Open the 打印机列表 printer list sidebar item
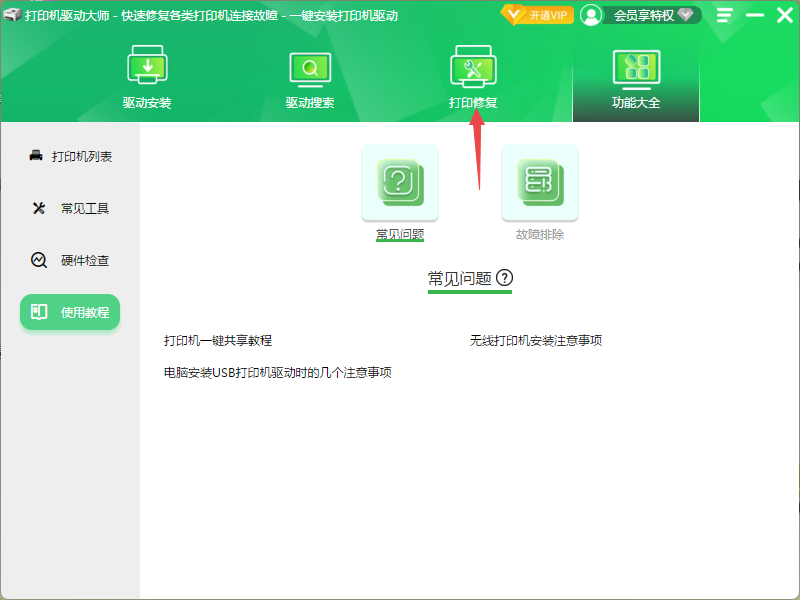The height and width of the screenshot is (600, 800). (69, 156)
